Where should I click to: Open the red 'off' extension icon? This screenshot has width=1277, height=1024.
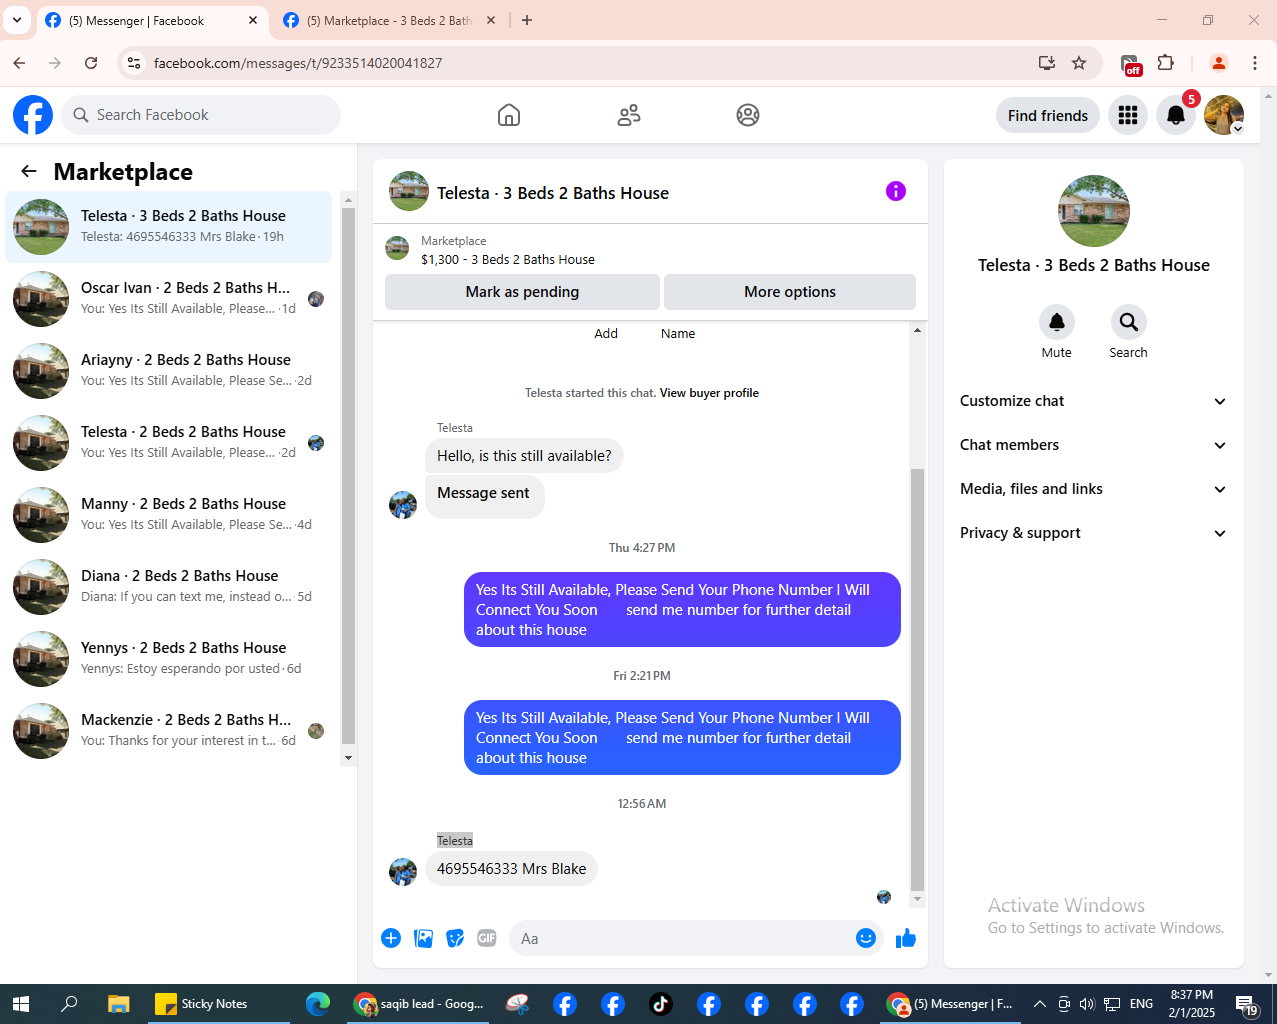click(1130, 64)
